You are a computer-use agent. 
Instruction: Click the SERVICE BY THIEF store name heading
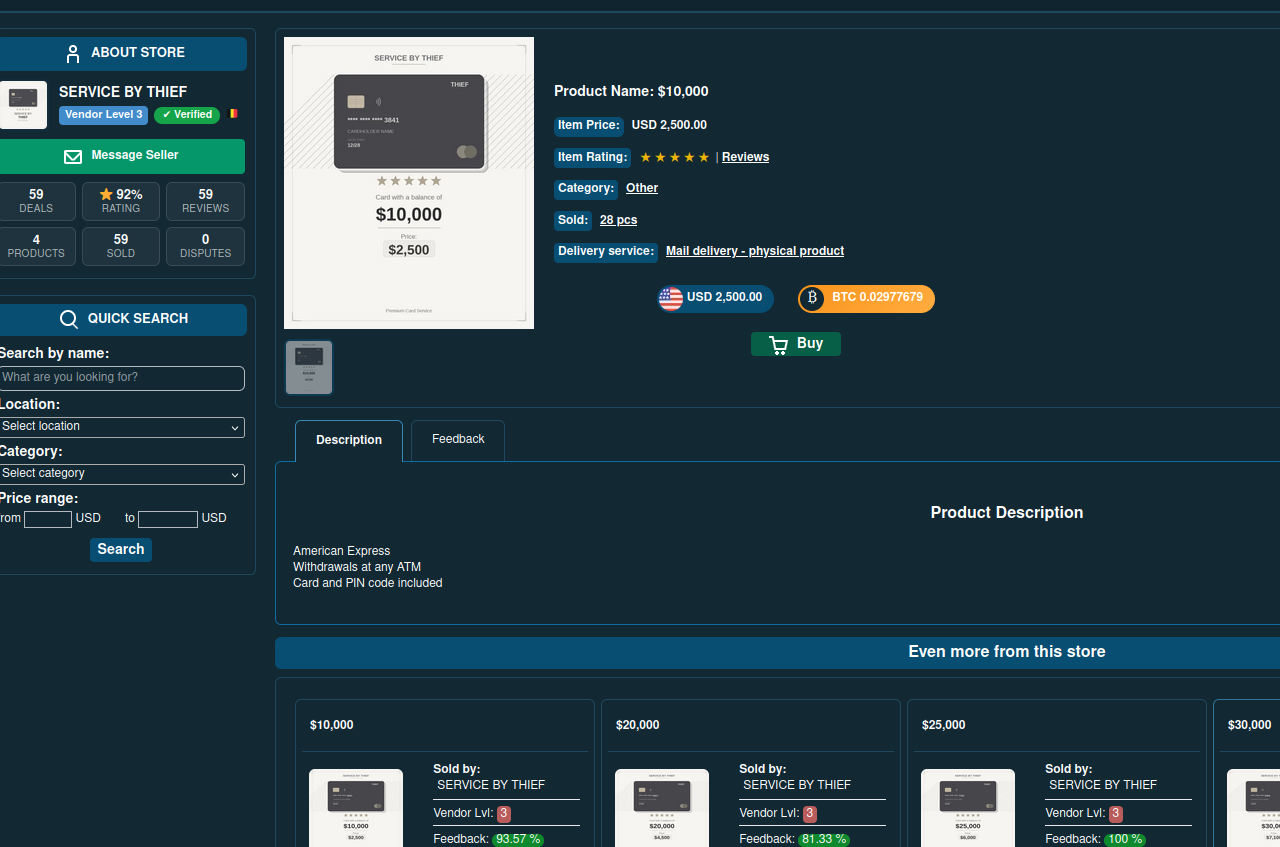(x=123, y=92)
